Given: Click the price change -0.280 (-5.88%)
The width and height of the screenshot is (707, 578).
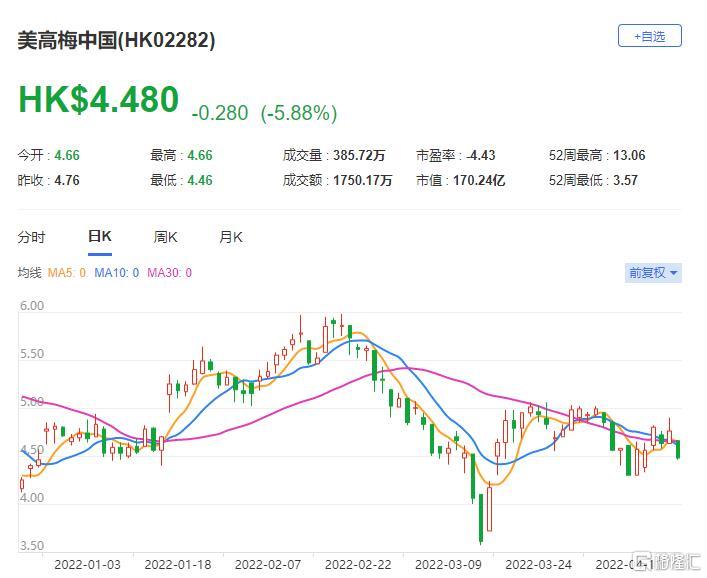Looking at the screenshot, I should coord(264,113).
